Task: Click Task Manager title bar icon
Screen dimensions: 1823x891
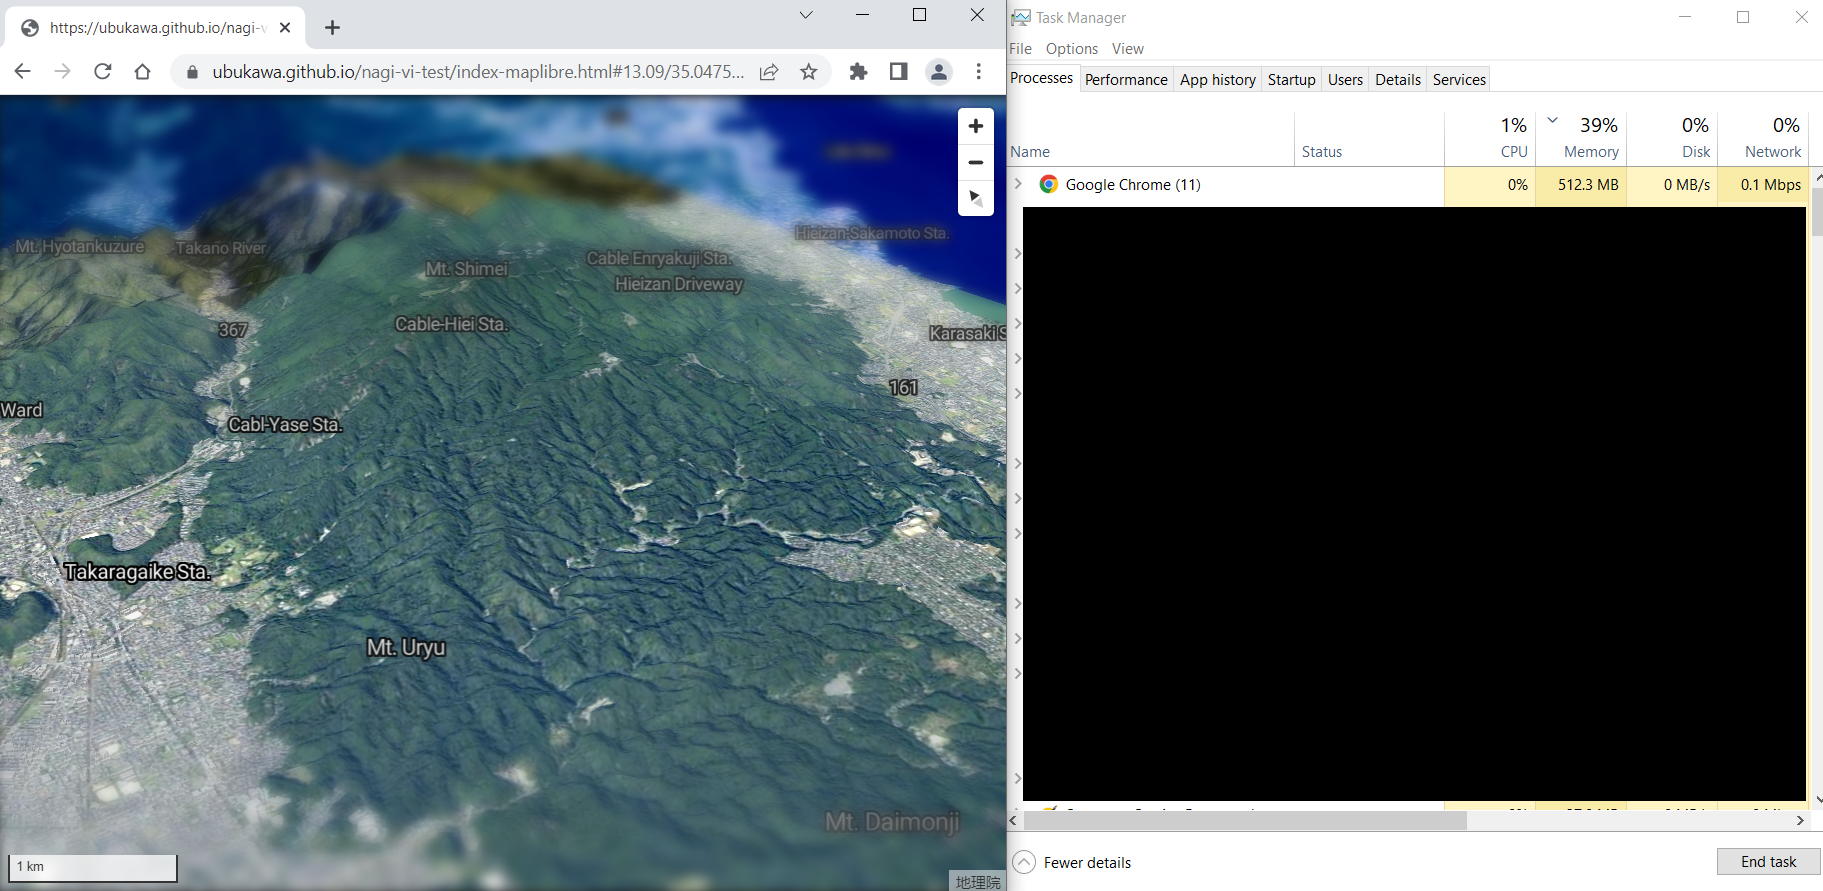Action: click(1021, 18)
